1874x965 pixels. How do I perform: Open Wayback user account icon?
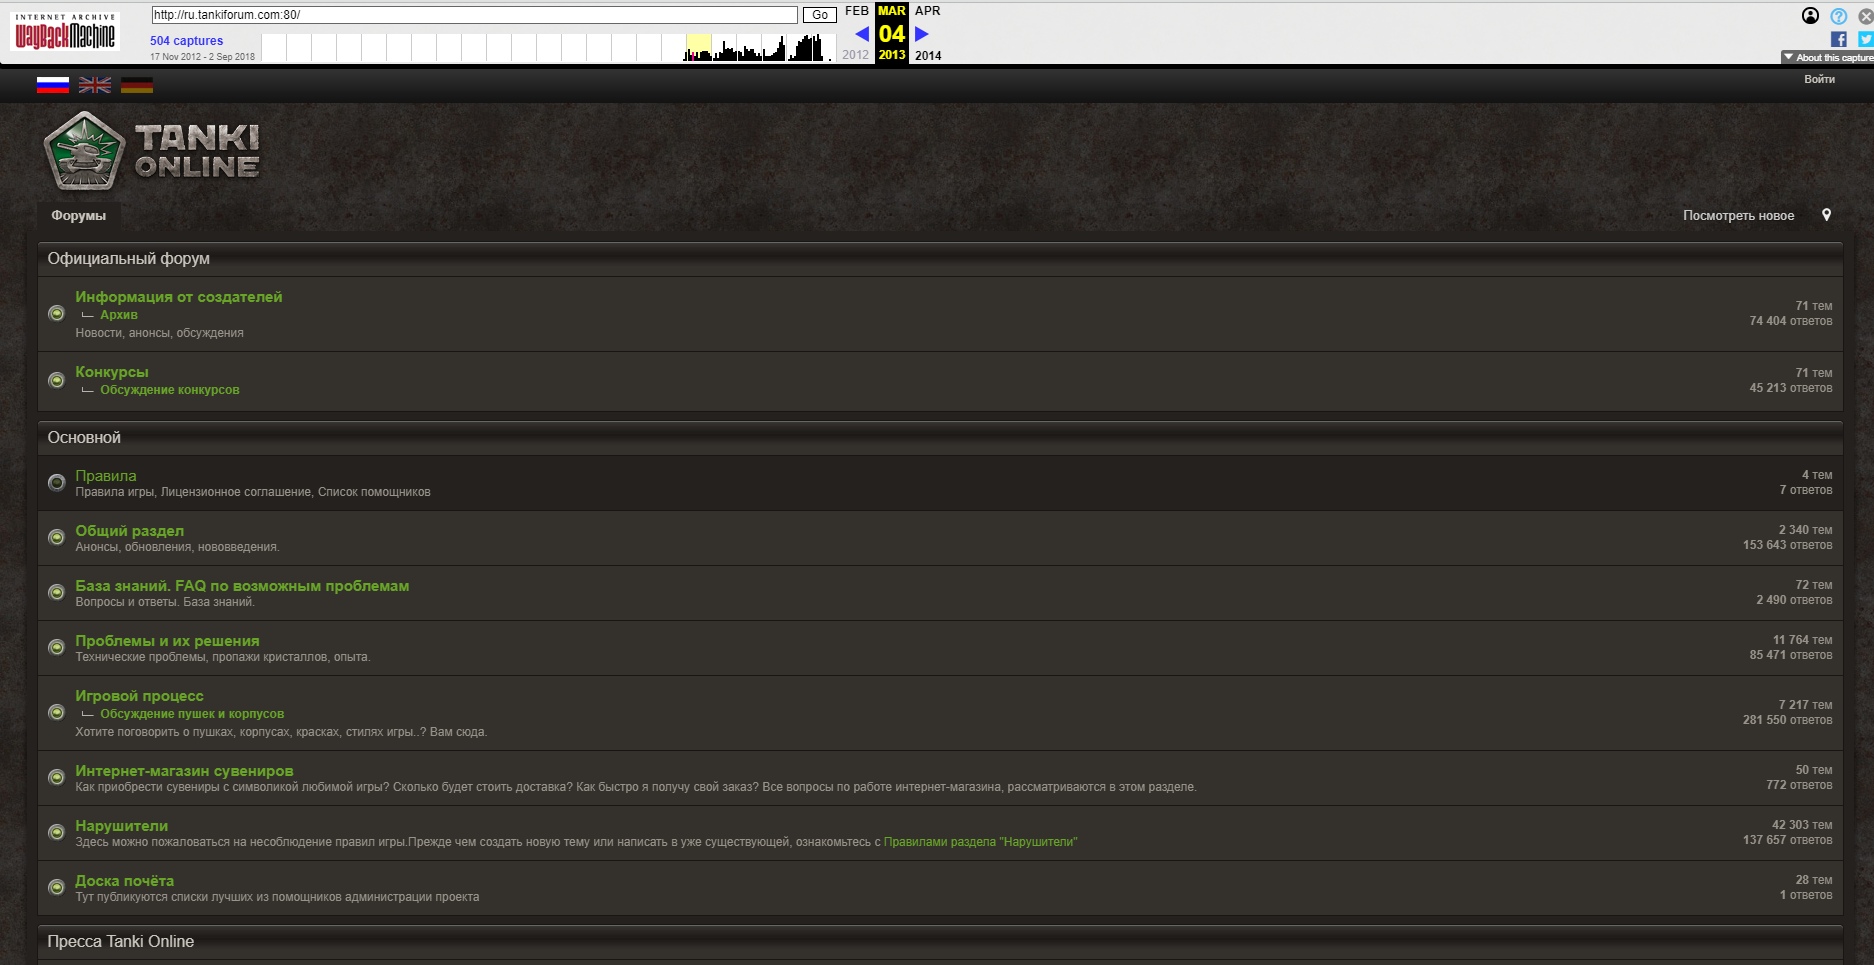(1810, 15)
